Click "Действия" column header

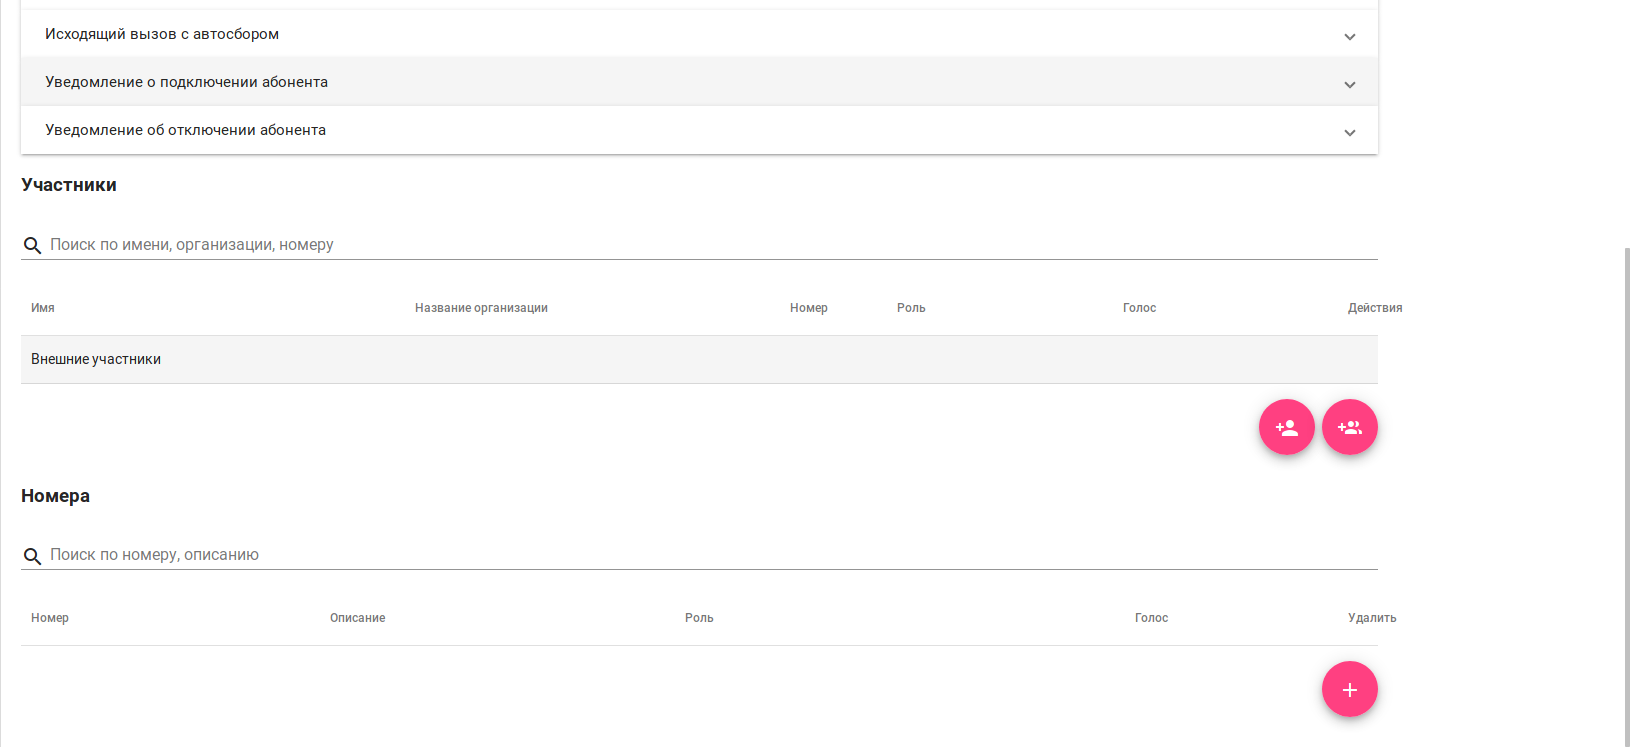[1374, 308]
